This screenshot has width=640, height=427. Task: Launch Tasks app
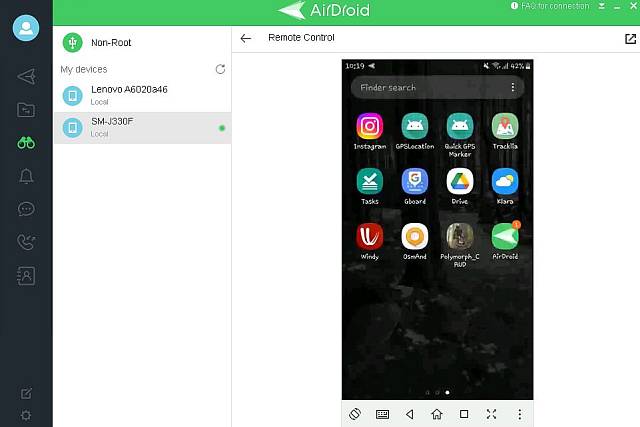click(370, 181)
